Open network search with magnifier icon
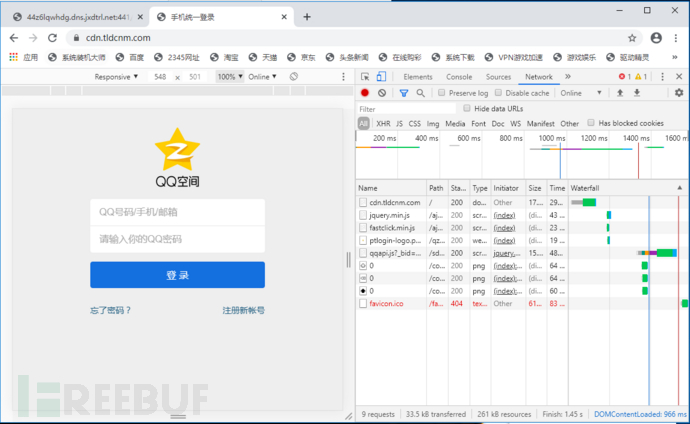This screenshot has width=690, height=424. 420,93
